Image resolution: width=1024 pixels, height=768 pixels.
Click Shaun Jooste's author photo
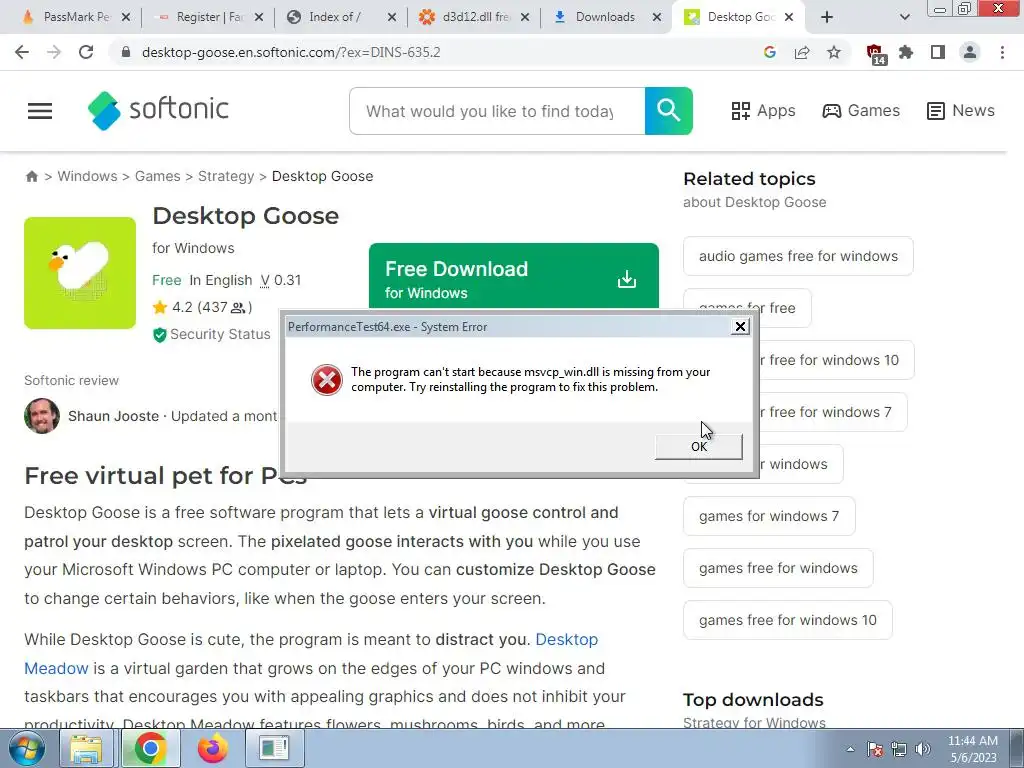(x=42, y=416)
